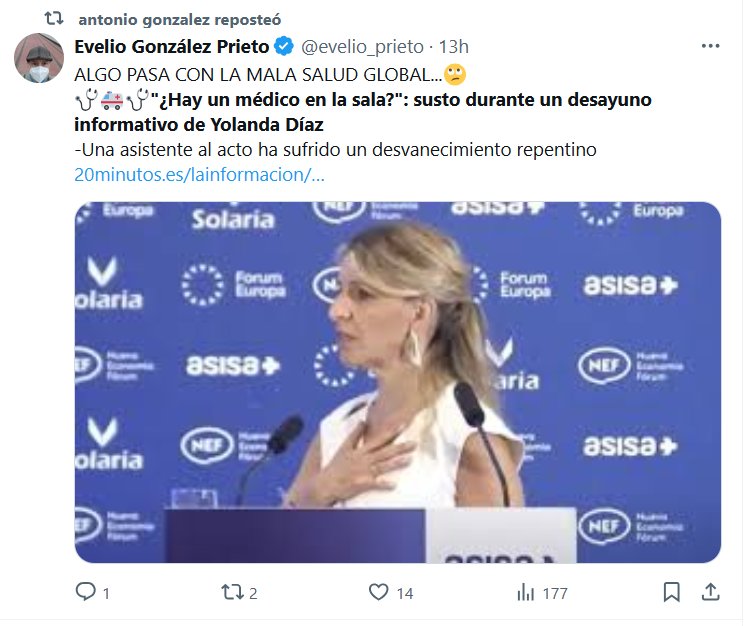The width and height of the screenshot is (750, 626).
Task: Click the bold headline about Yolanda Díaz
Action: [x=363, y=112]
